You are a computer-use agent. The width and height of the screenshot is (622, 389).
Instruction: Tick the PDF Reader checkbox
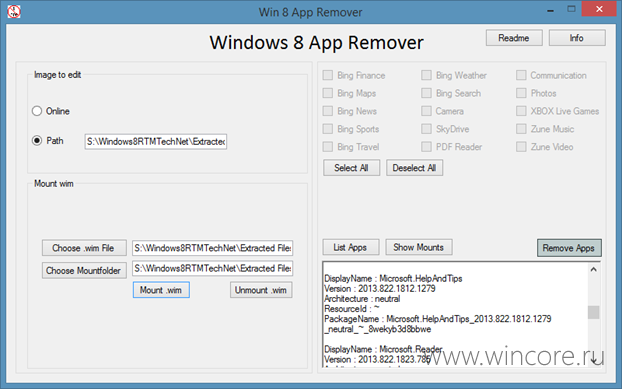click(x=426, y=147)
